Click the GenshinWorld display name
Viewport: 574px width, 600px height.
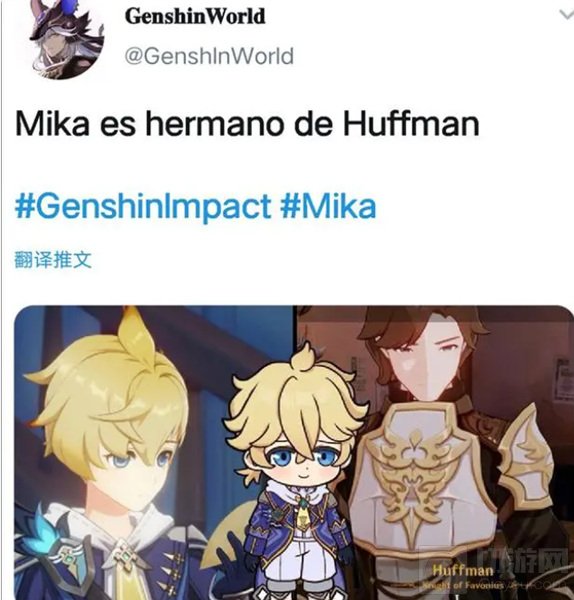195,16
